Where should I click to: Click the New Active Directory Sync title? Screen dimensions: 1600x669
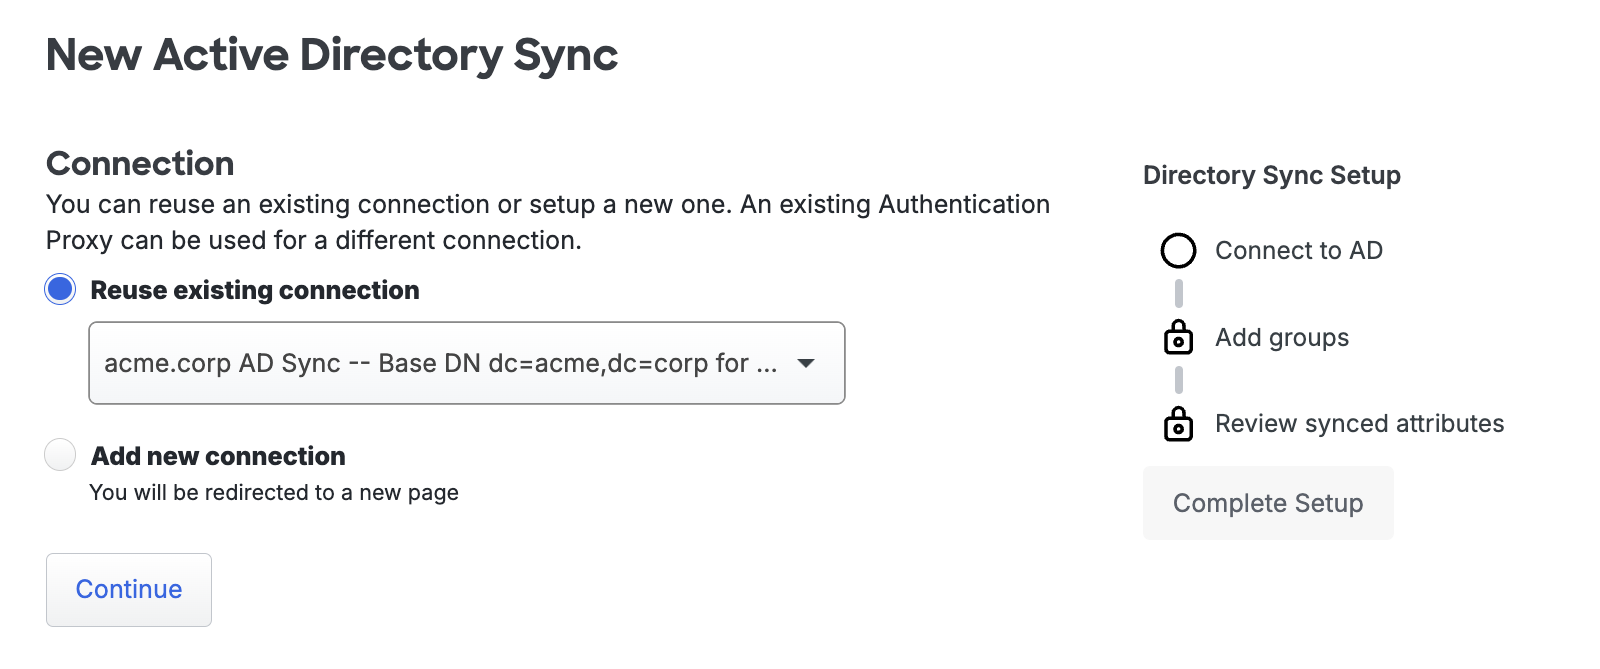(x=332, y=56)
